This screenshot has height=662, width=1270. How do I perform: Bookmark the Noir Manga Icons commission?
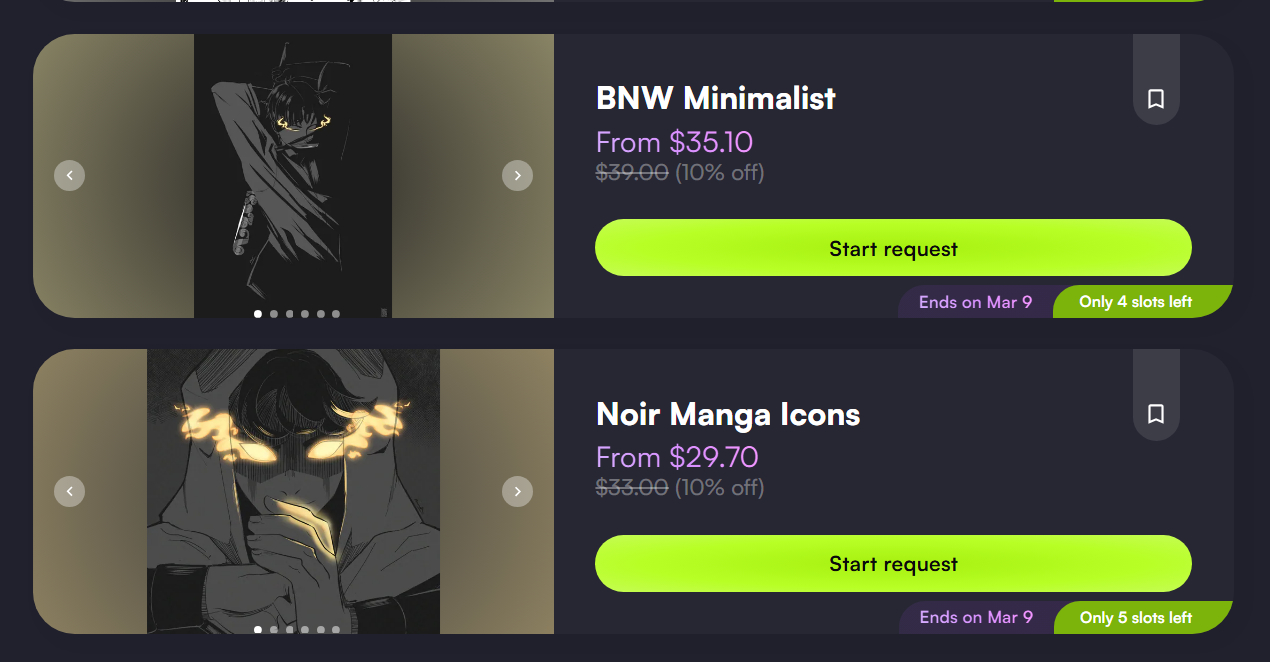click(x=1156, y=414)
